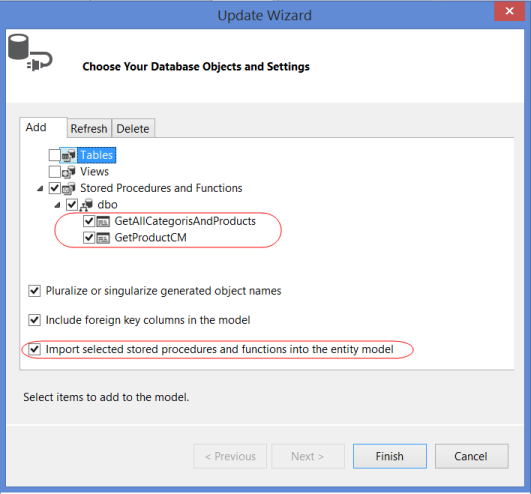Switch to the Refresh tab
The image size is (531, 494).
pyautogui.click(x=89, y=128)
